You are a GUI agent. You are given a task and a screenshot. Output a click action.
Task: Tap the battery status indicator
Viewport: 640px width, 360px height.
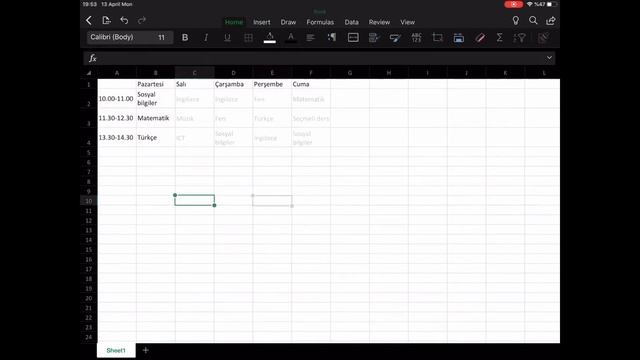point(552,4)
